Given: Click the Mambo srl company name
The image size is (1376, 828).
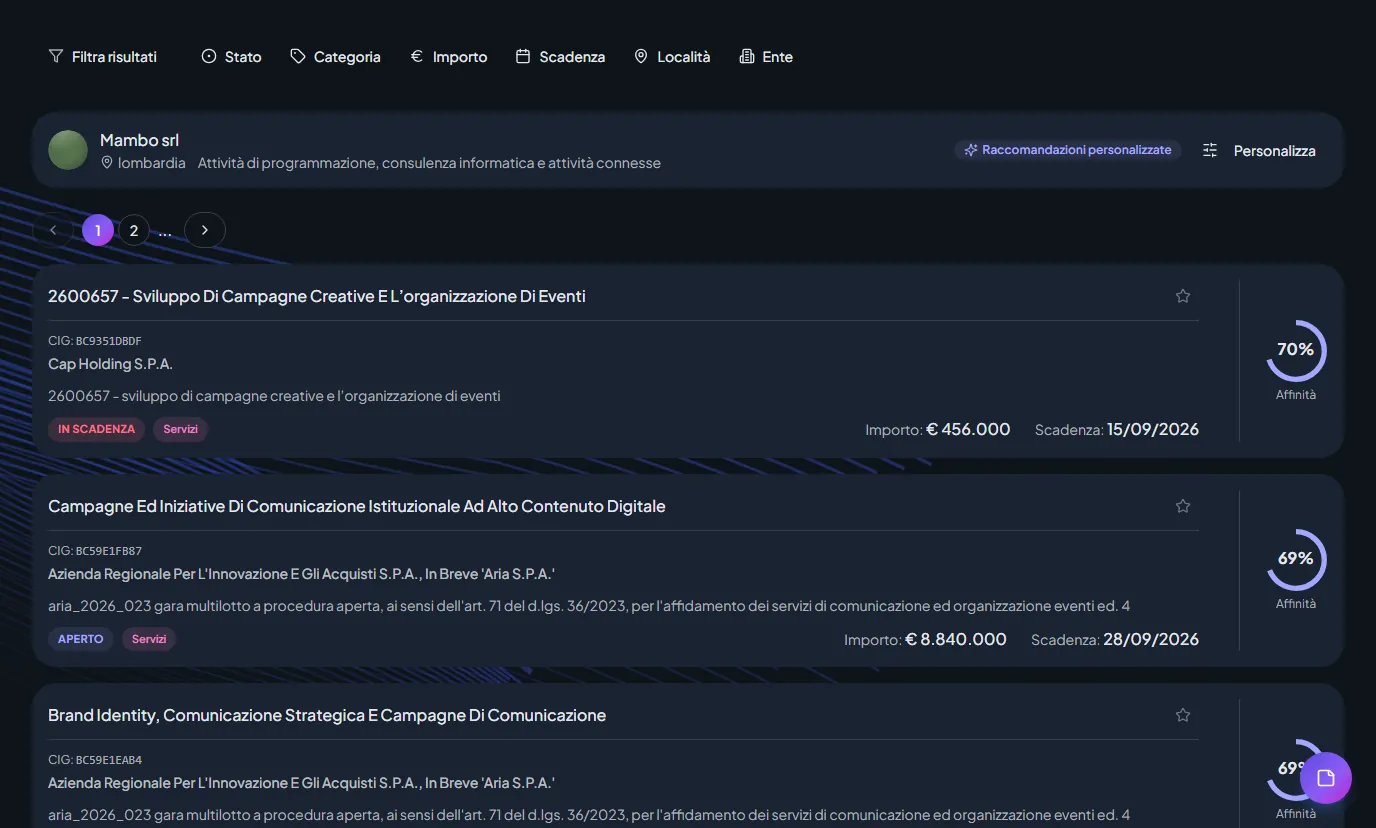Looking at the screenshot, I should click(x=140, y=140).
